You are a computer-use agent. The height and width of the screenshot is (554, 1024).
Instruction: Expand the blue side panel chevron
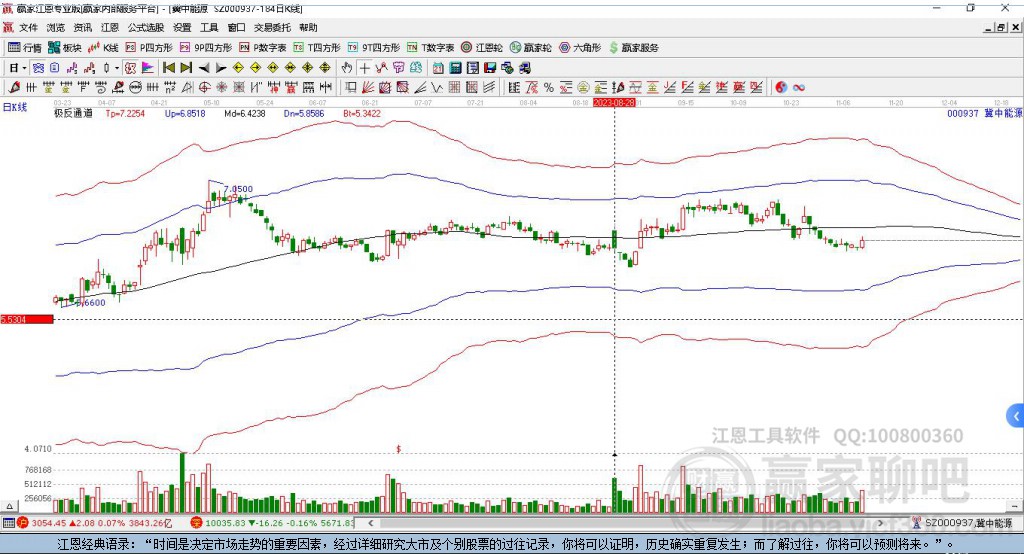(1016, 416)
